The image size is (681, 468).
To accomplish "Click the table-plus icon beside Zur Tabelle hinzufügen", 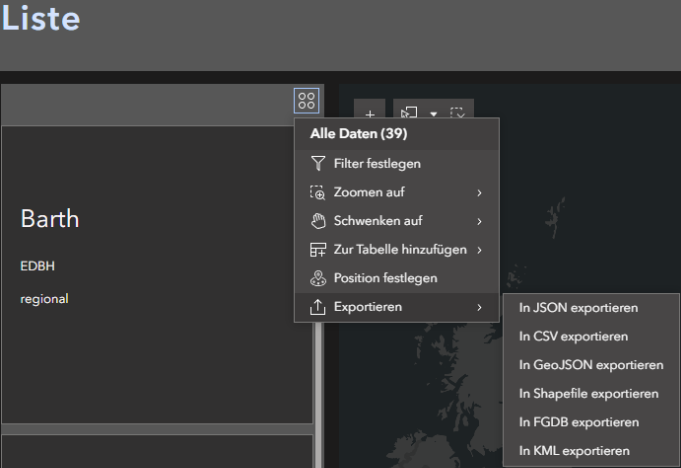I will click(318, 250).
